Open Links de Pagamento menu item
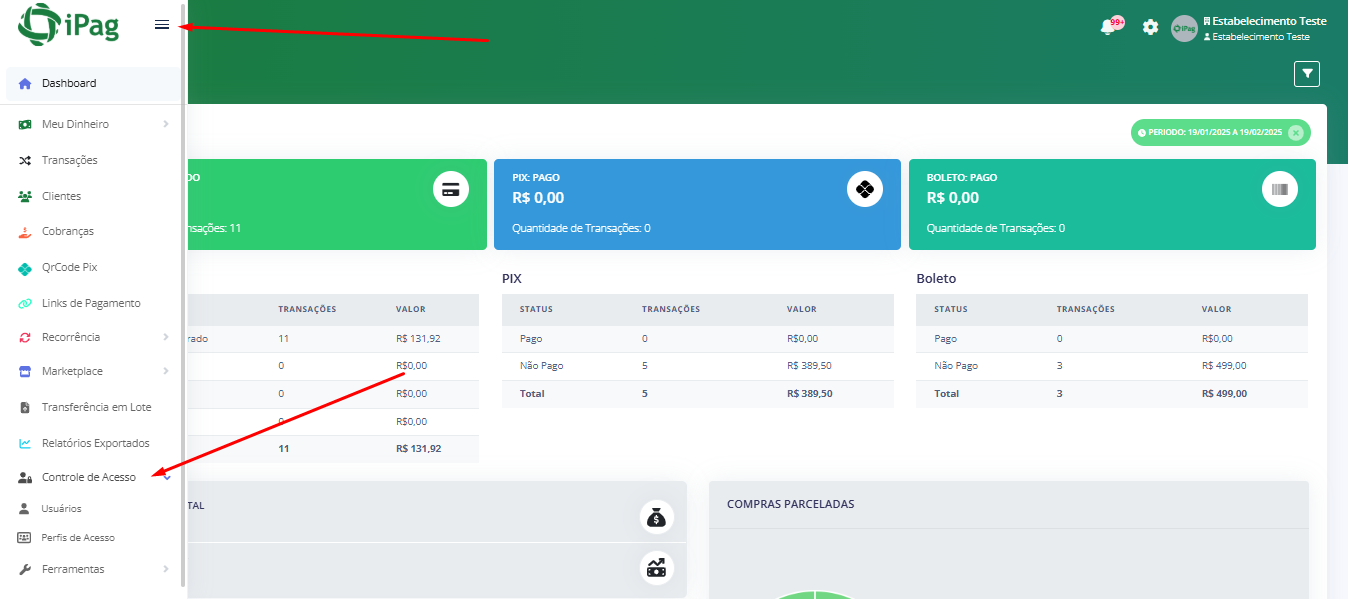 (92, 303)
